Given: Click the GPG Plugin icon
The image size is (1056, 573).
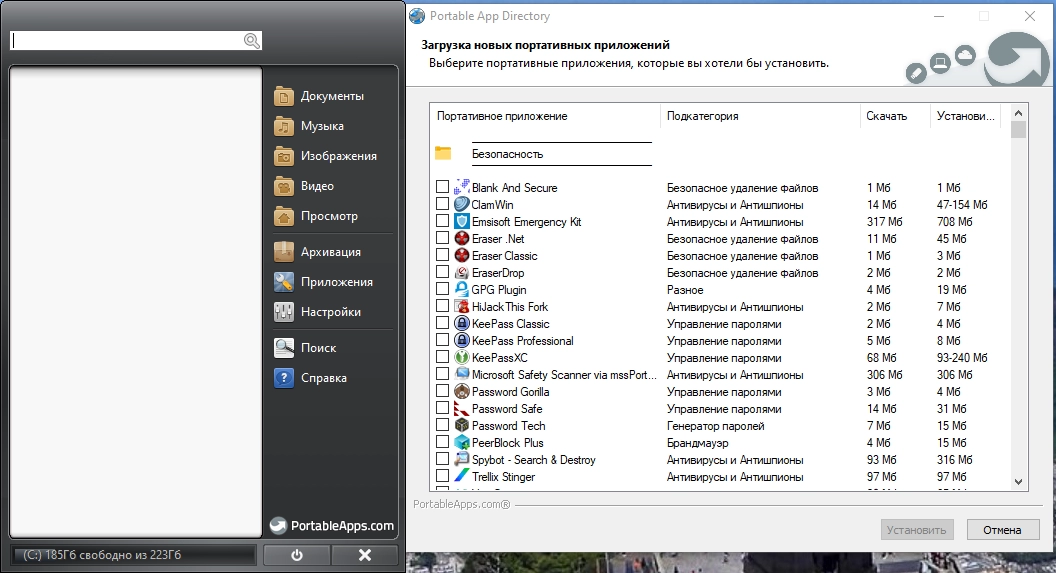Looking at the screenshot, I should (461, 290).
